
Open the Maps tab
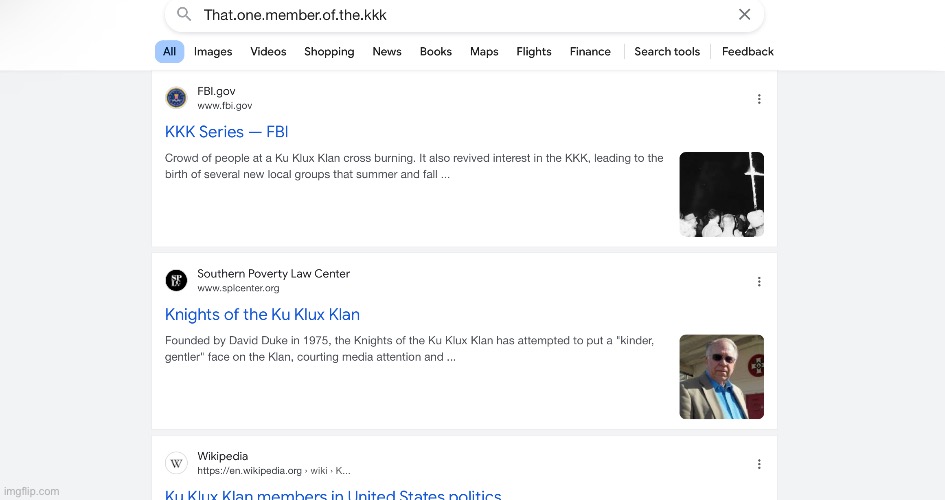pos(484,52)
